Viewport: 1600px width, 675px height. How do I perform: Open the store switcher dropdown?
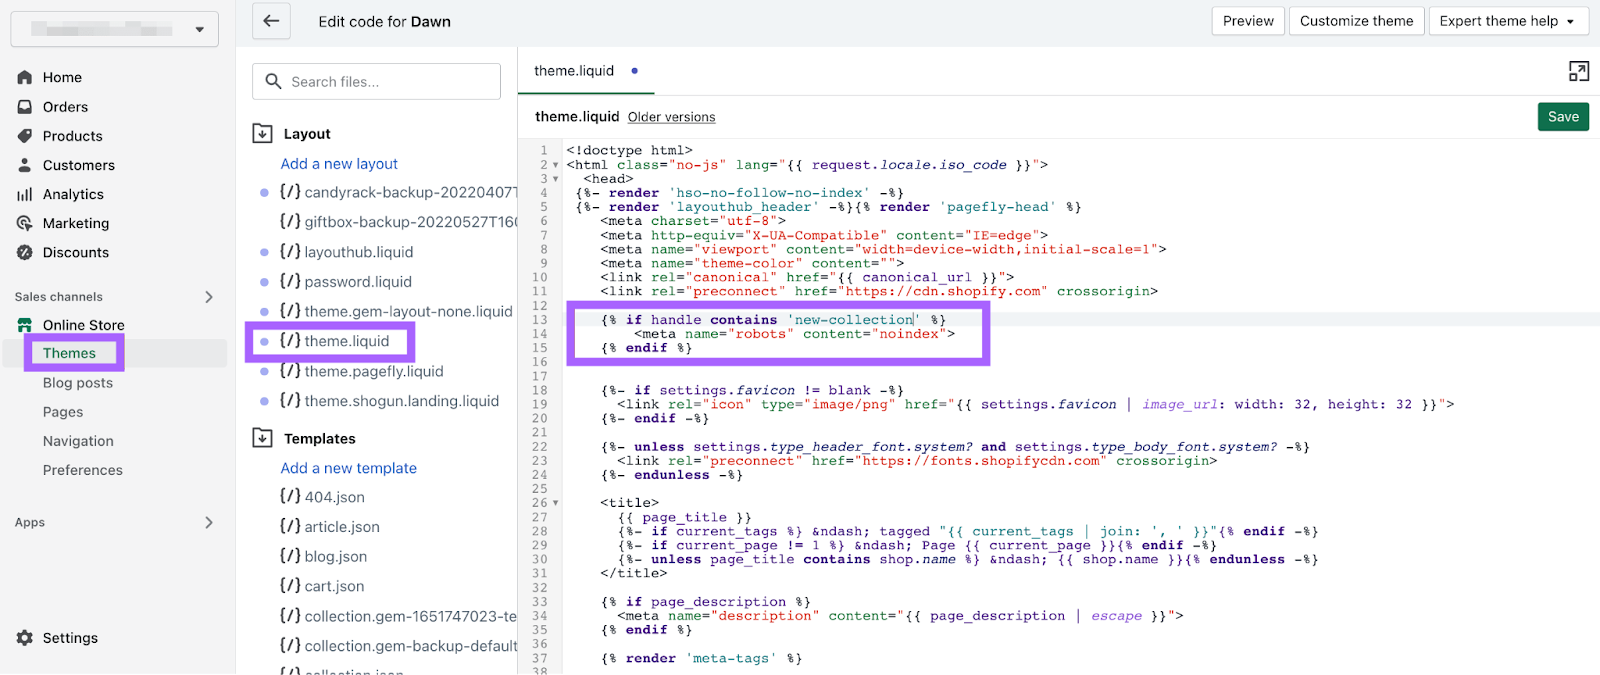point(114,29)
